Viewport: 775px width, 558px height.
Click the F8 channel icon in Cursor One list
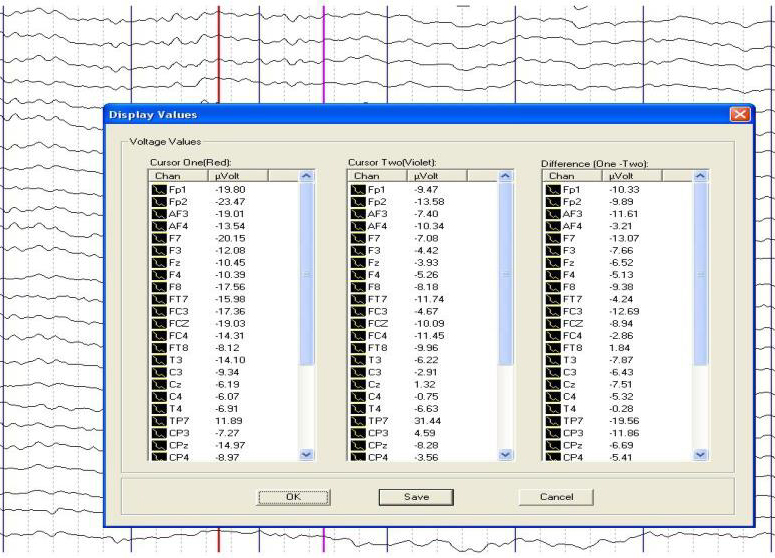pos(157,286)
